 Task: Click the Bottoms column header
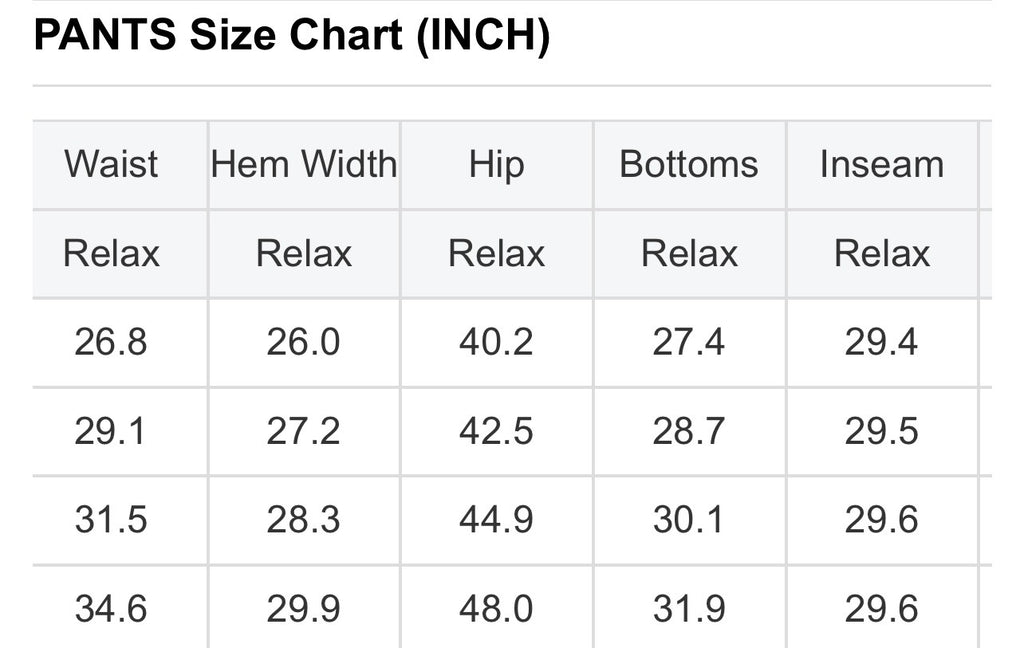coord(689,164)
